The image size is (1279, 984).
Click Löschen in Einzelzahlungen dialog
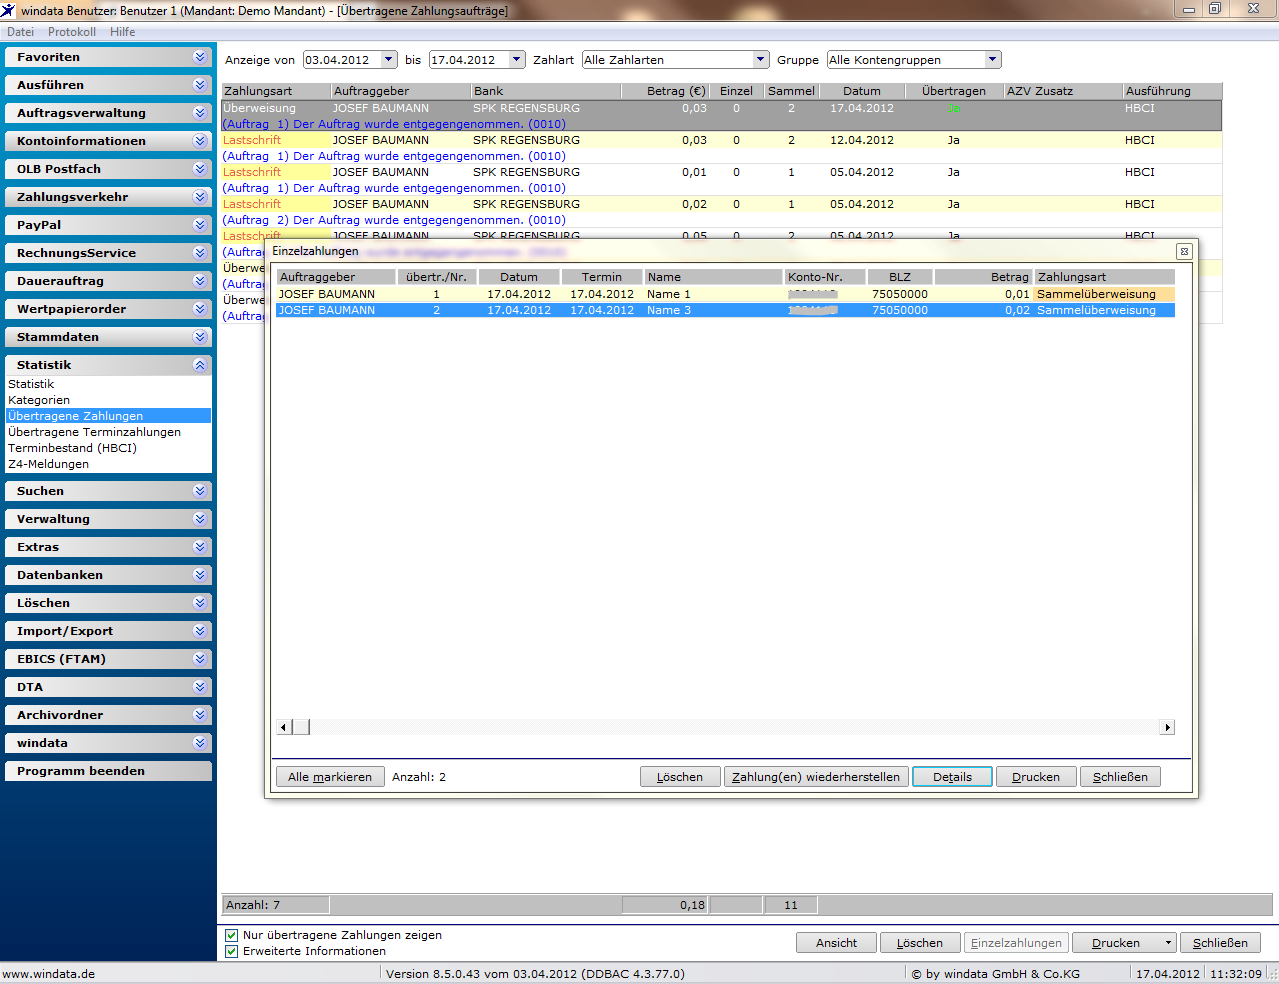tap(680, 777)
